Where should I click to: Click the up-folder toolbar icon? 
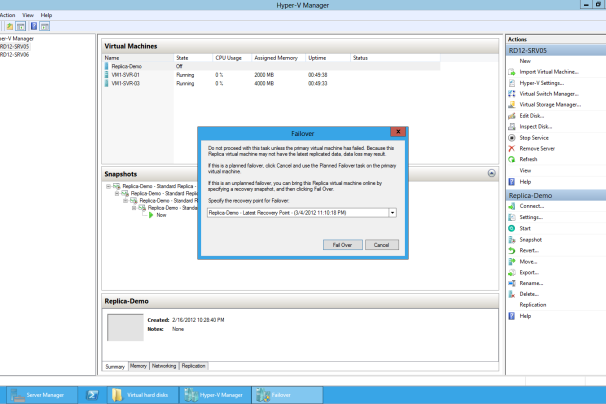[x=10, y=26]
